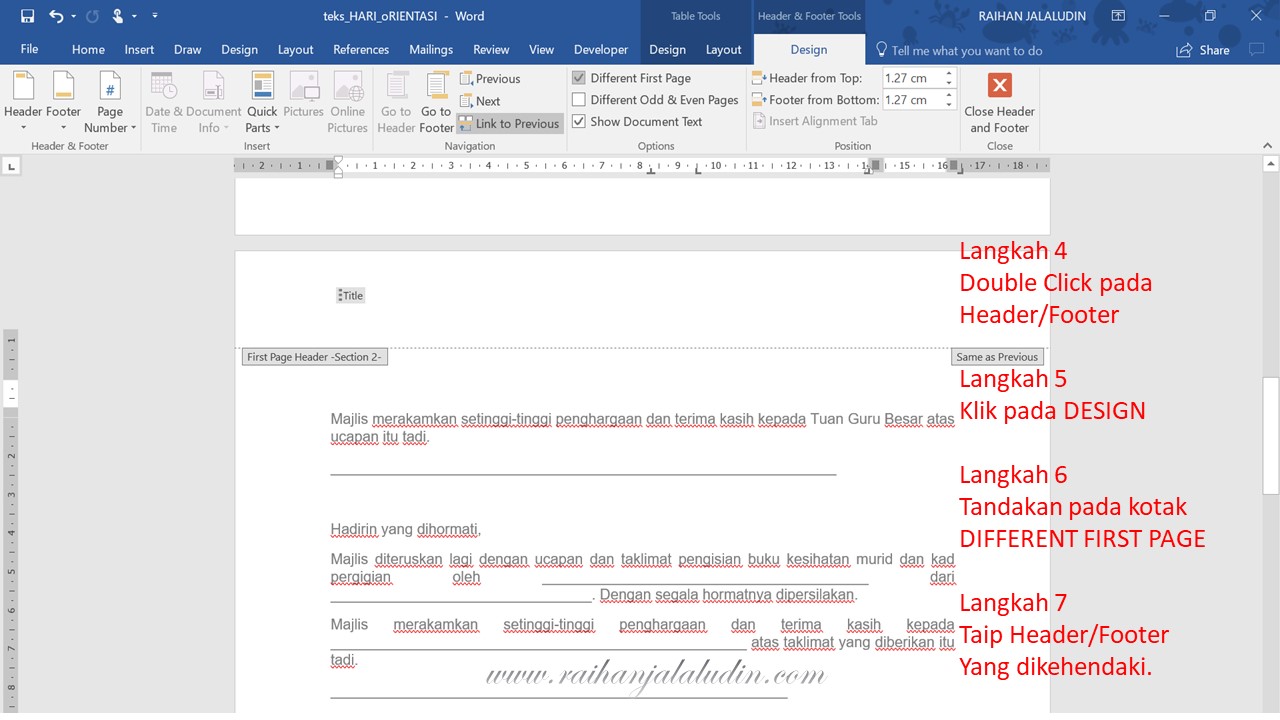
Task: Toggle Link to Previous
Action: [x=510, y=123]
